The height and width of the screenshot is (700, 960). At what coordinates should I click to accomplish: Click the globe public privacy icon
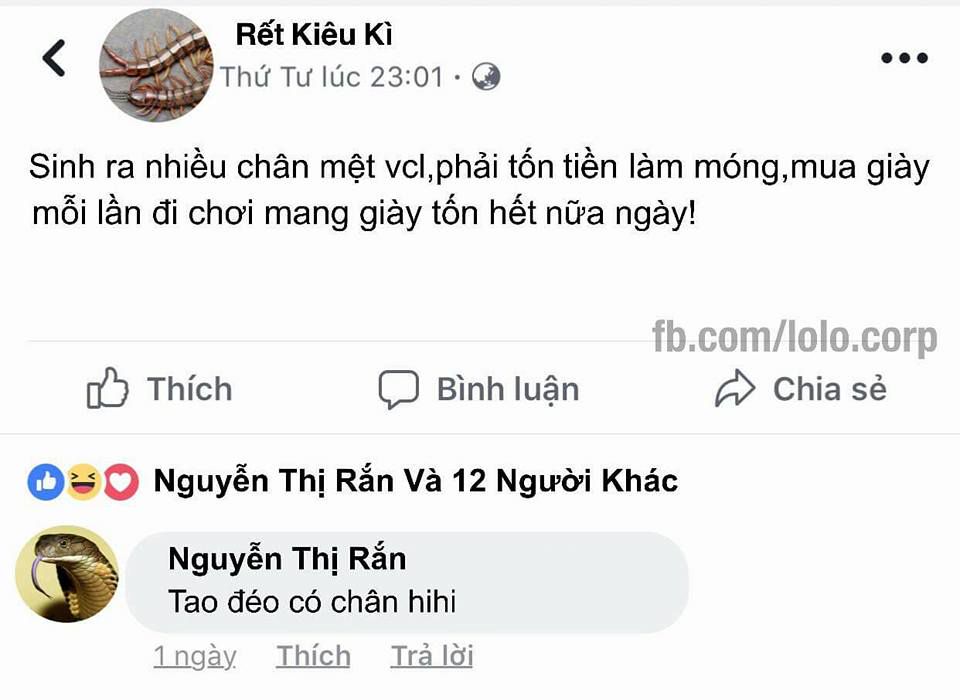click(x=486, y=77)
